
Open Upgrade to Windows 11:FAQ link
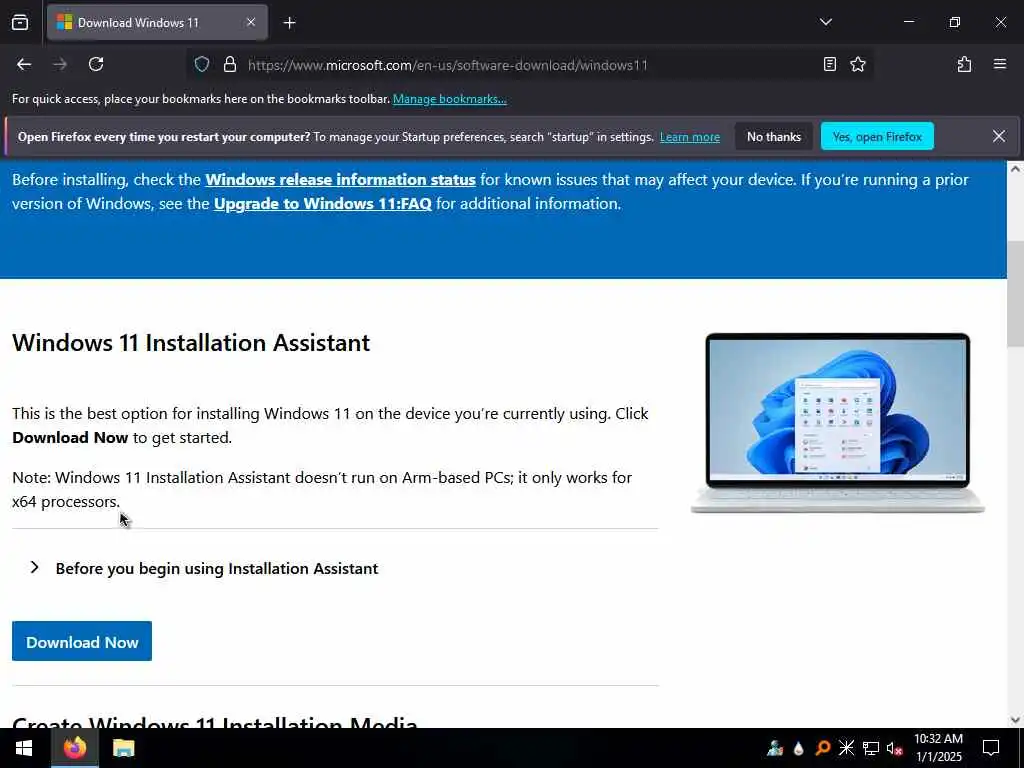323,204
